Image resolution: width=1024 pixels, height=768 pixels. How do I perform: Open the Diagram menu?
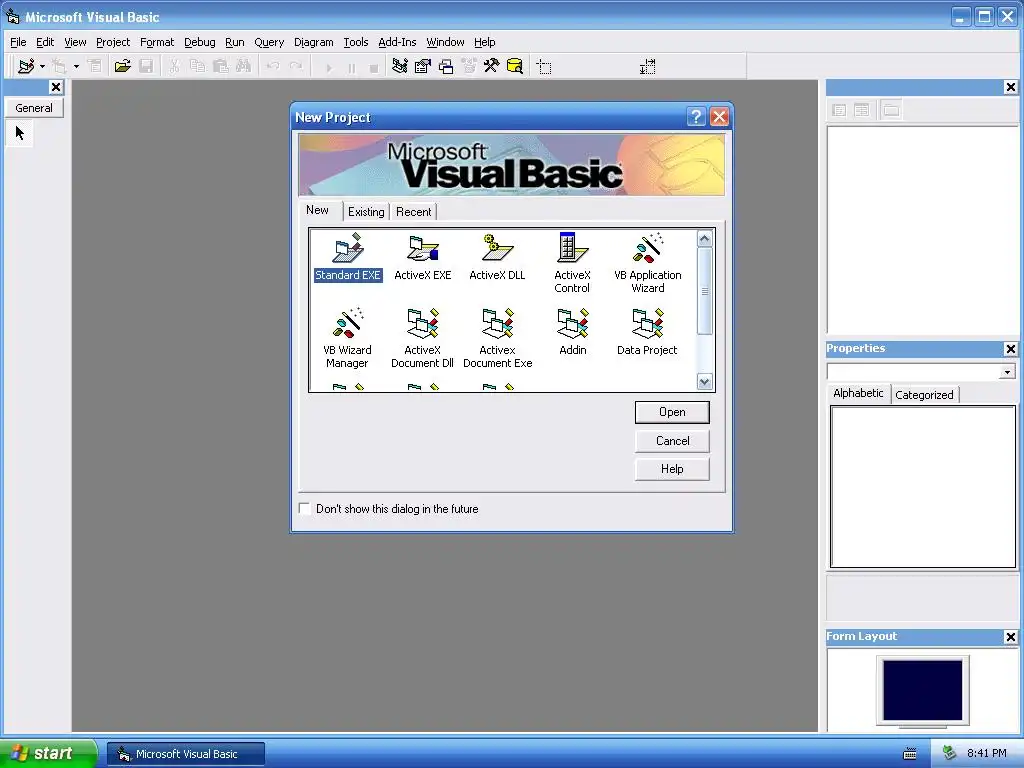click(x=313, y=42)
